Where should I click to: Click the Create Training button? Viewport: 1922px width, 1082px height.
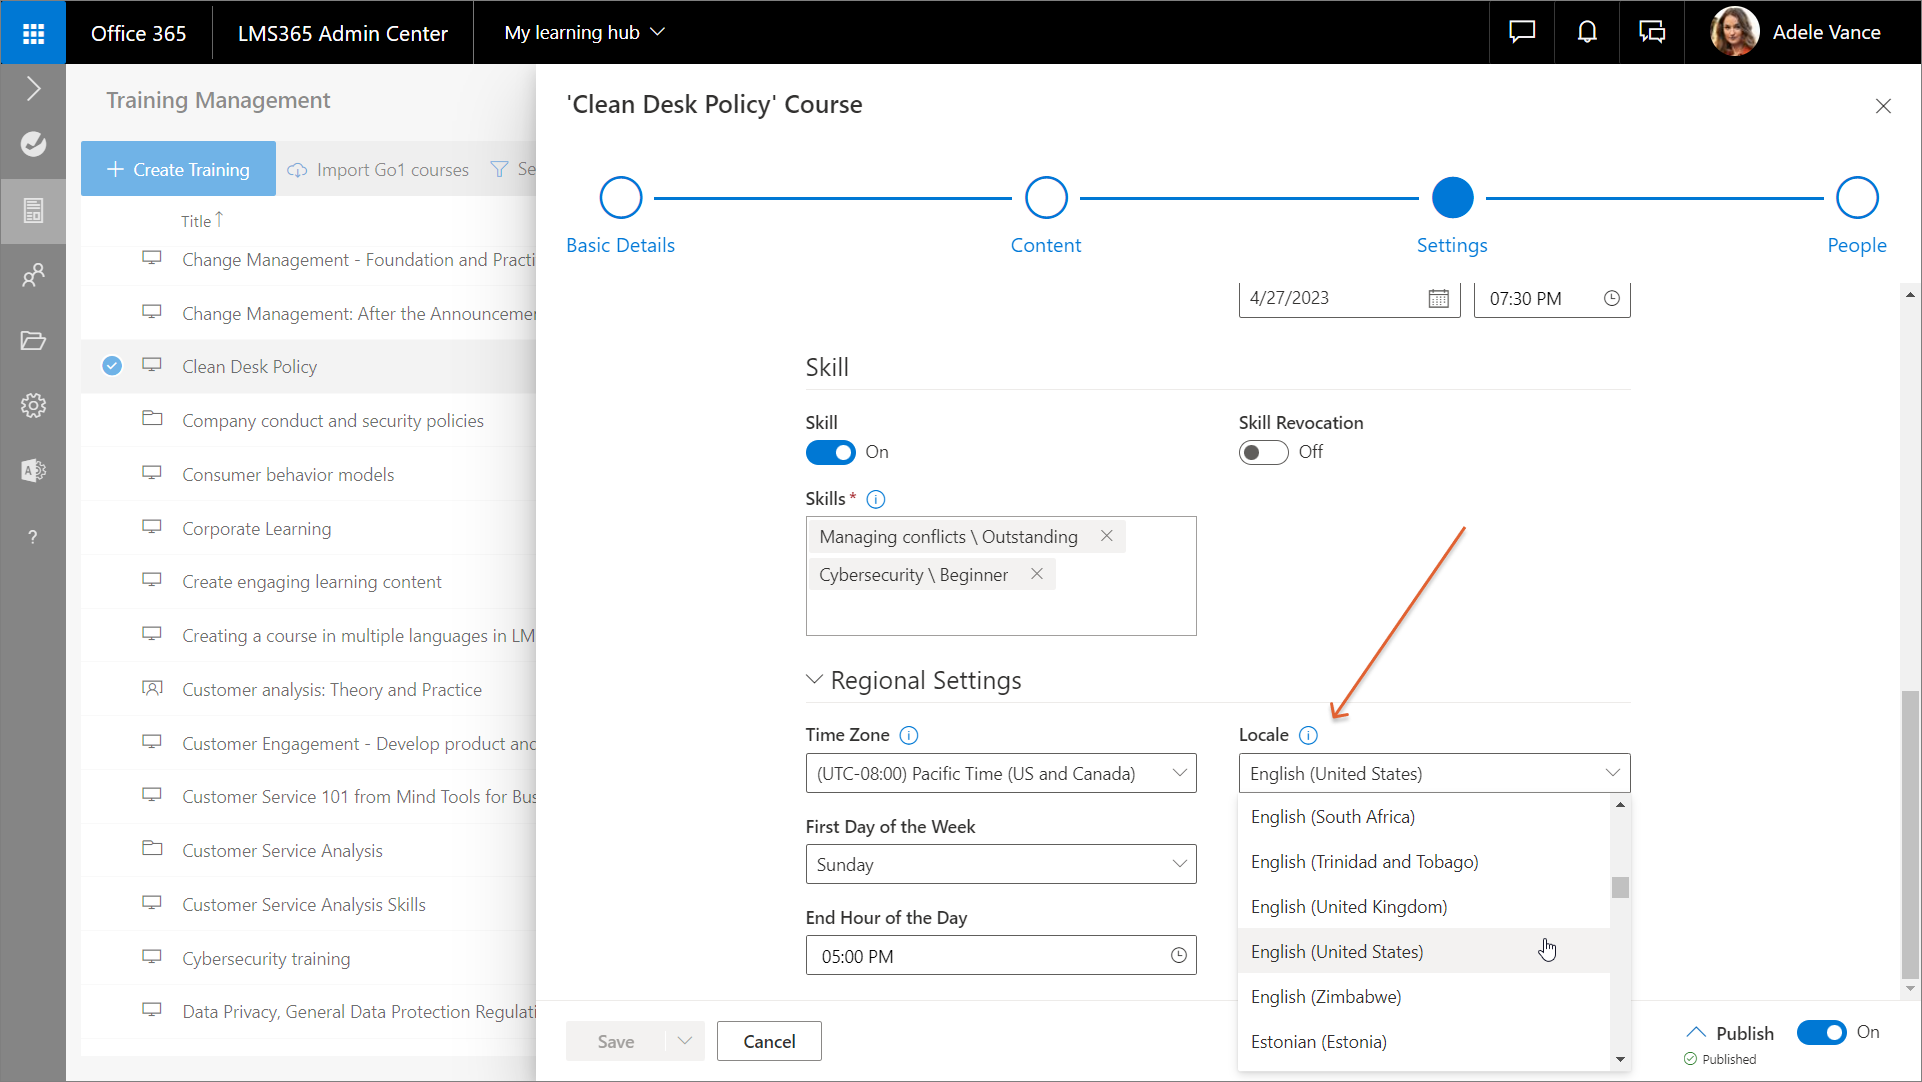click(x=178, y=169)
